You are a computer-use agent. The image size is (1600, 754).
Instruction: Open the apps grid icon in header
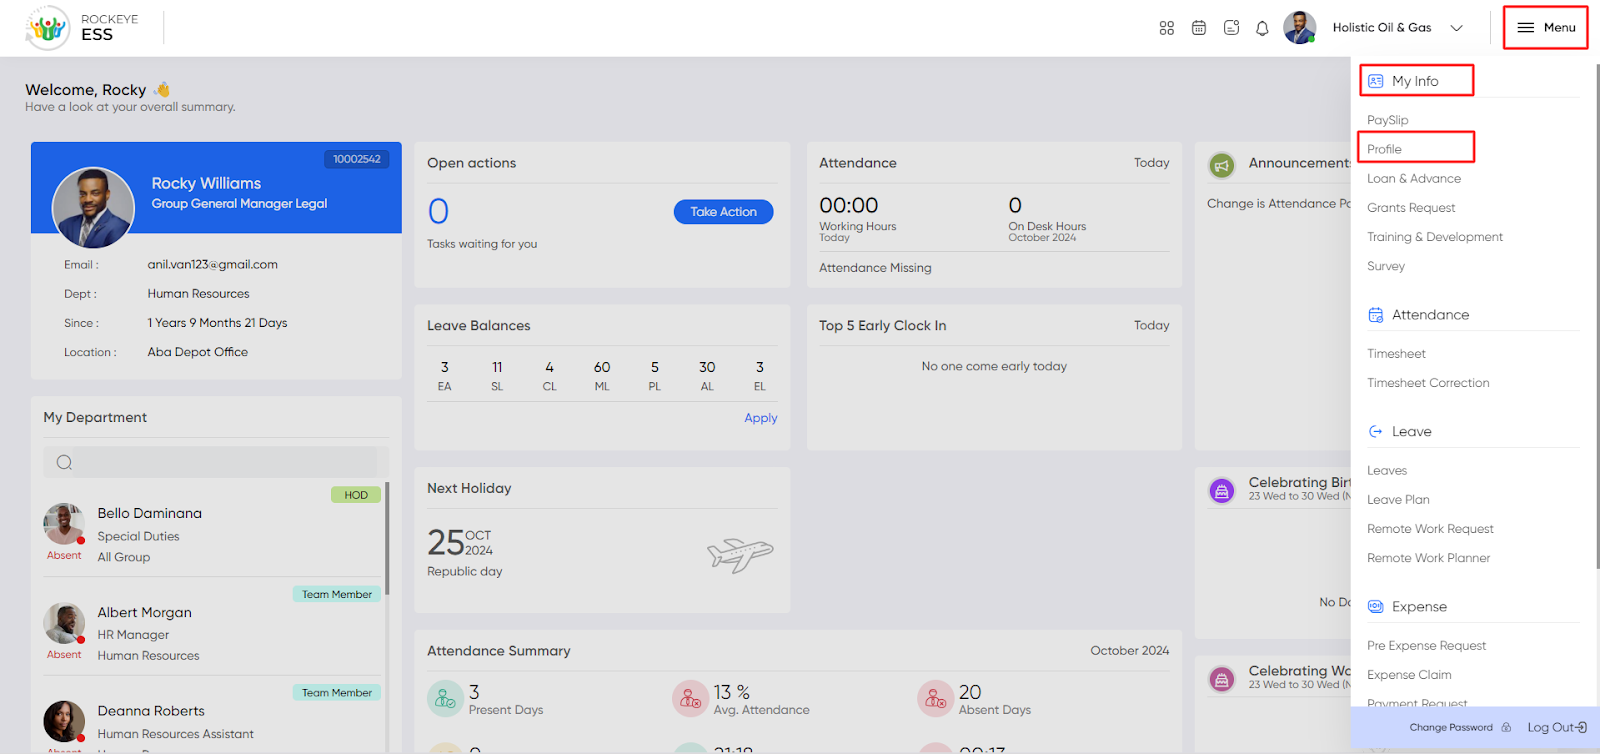pos(1166,28)
